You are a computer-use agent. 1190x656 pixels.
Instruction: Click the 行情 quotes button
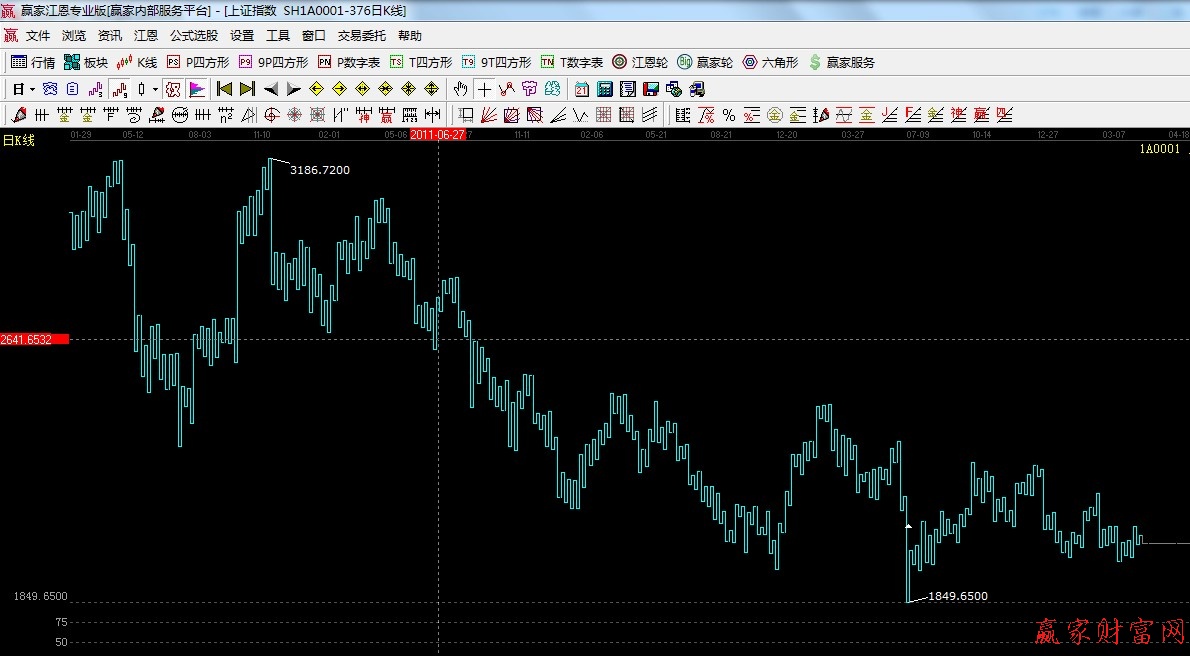33,62
